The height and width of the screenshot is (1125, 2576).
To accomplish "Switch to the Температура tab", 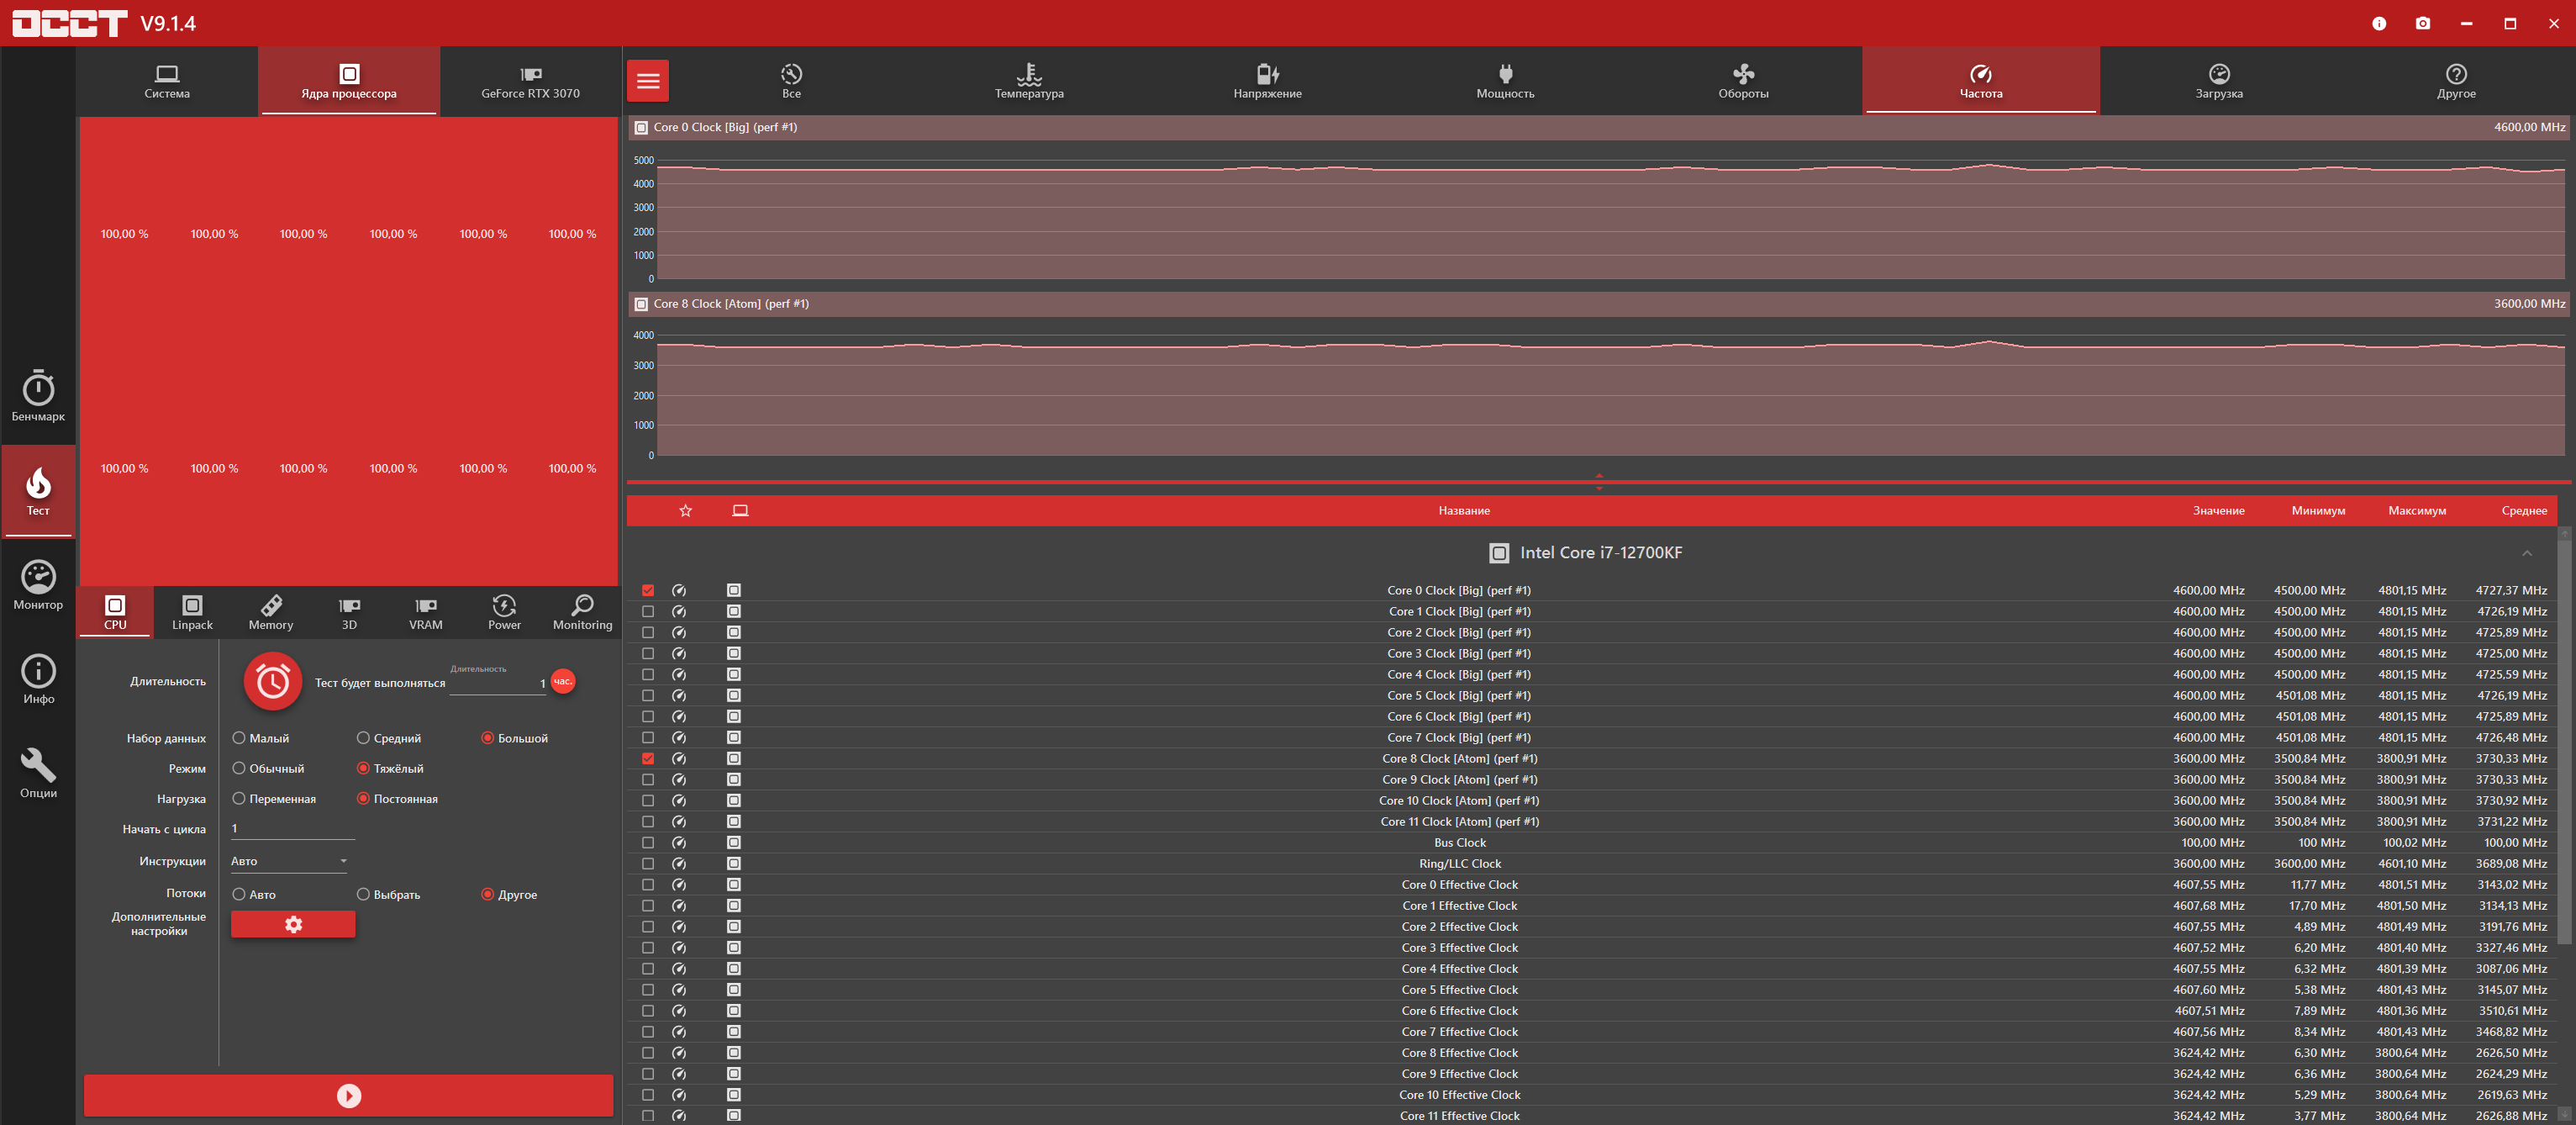I will click(1029, 81).
